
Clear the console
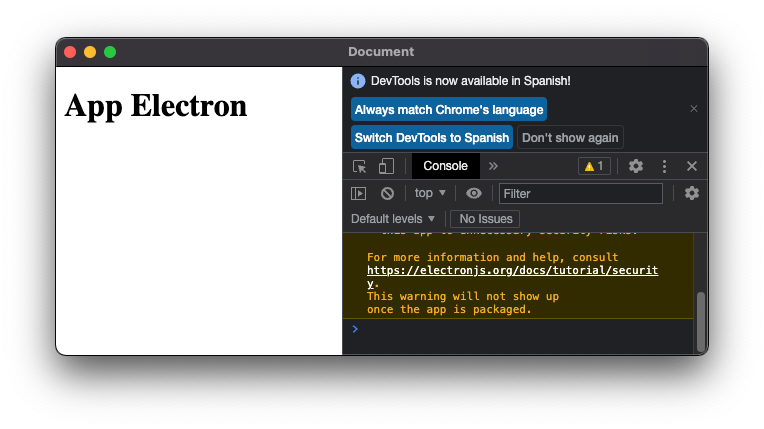coord(387,194)
